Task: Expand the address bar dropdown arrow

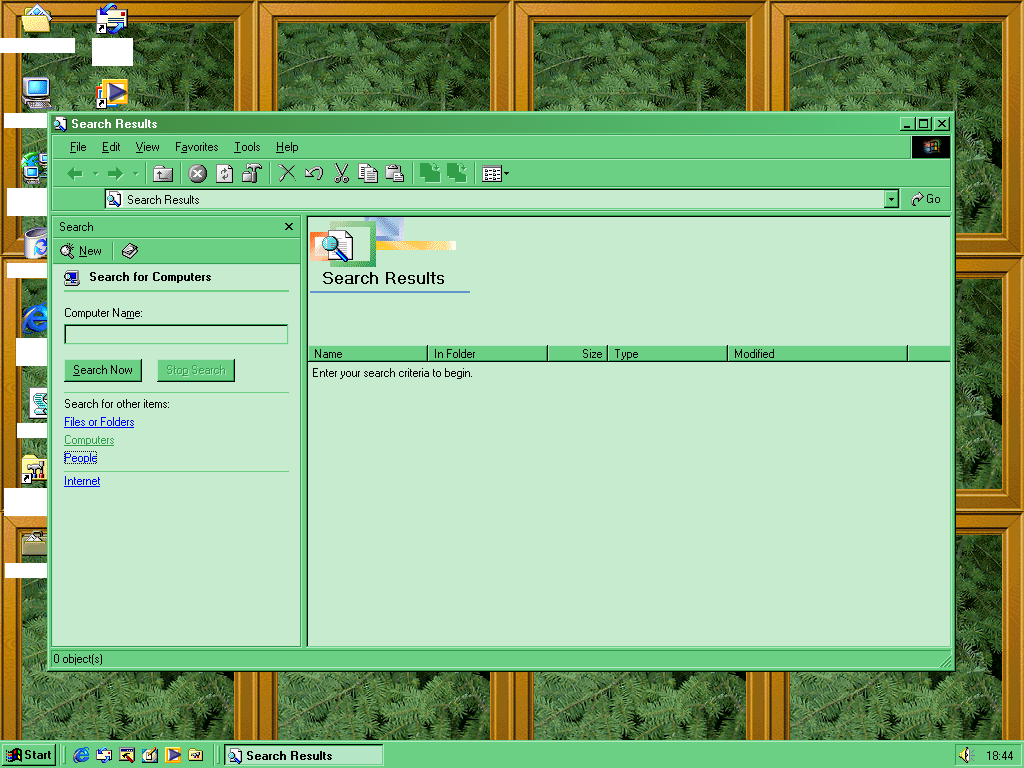Action: tap(891, 200)
